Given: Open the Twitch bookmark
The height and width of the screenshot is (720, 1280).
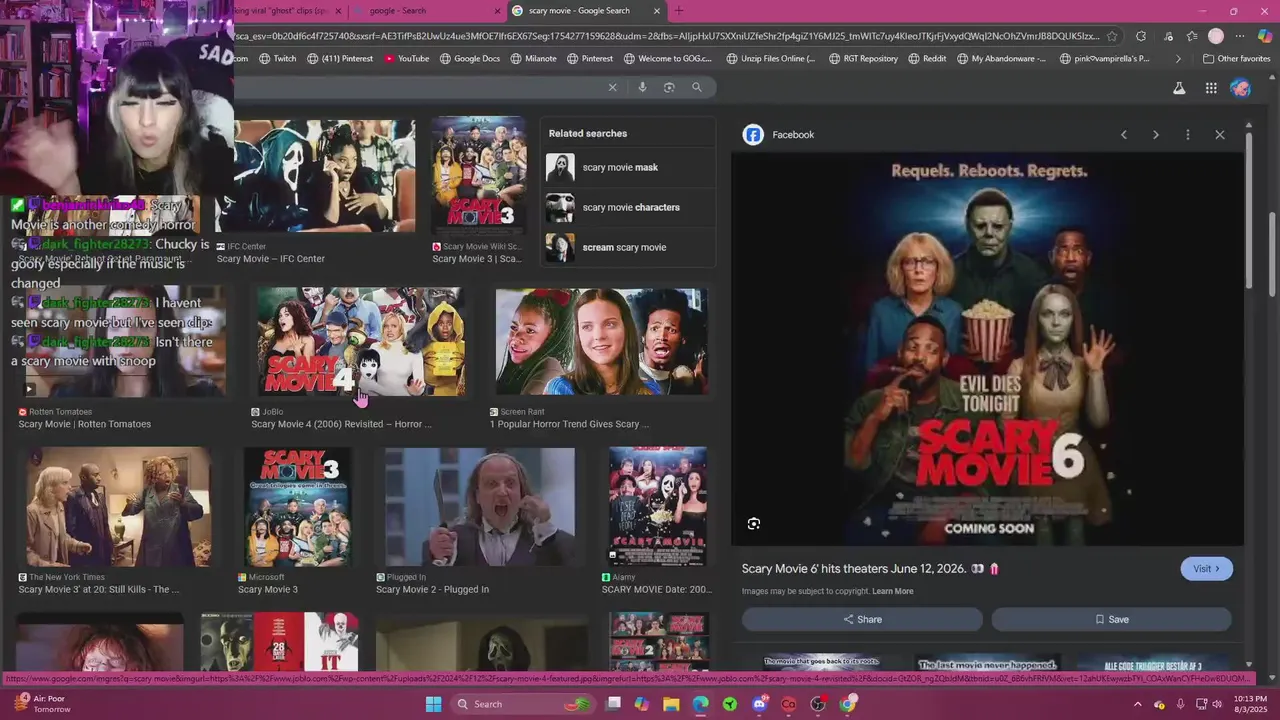Looking at the screenshot, I should coord(278,59).
